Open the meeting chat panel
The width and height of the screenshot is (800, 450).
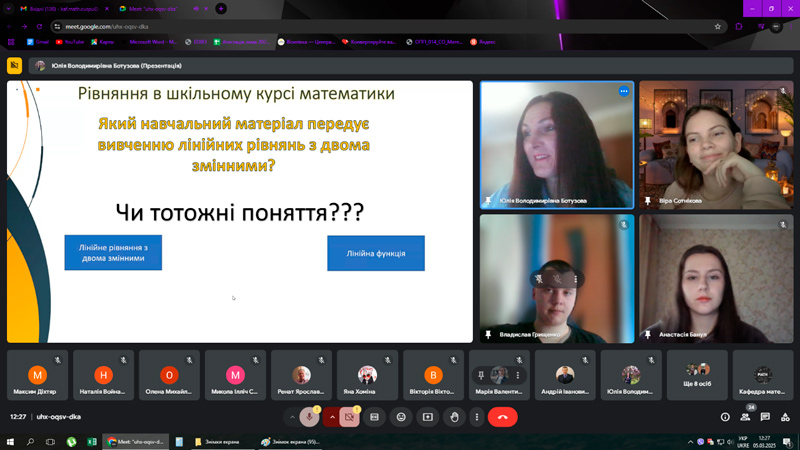(x=765, y=417)
